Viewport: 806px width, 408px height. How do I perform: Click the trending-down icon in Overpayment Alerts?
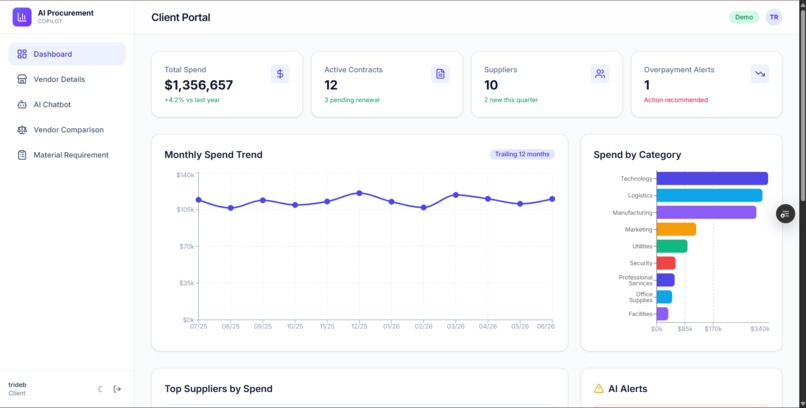760,73
